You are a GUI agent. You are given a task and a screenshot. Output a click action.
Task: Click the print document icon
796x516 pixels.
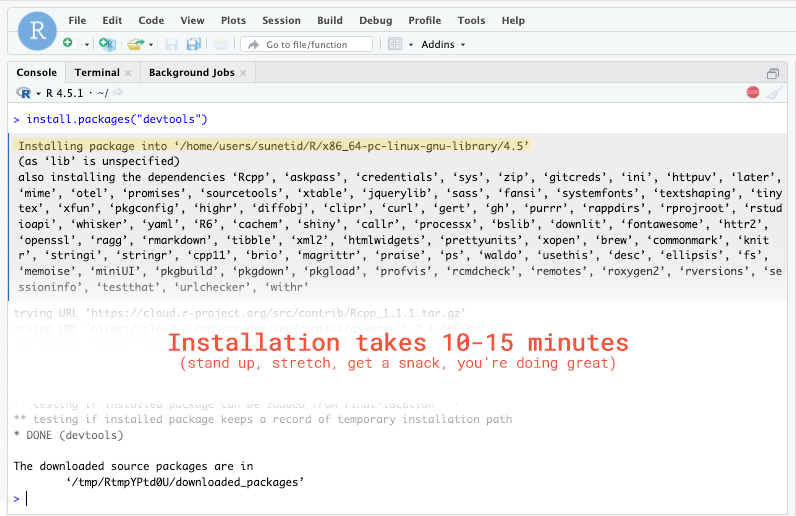(220, 44)
